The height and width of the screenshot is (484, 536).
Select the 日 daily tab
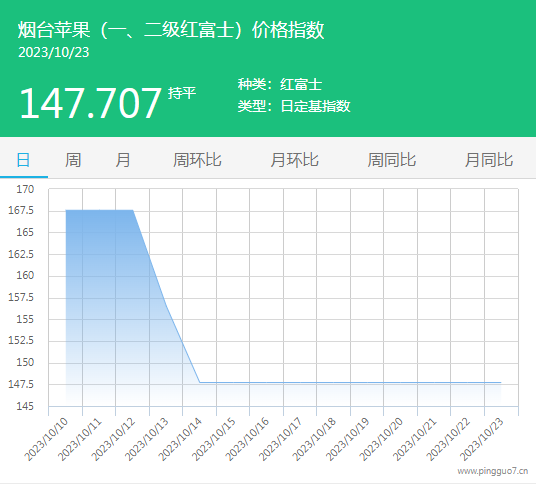click(x=23, y=160)
